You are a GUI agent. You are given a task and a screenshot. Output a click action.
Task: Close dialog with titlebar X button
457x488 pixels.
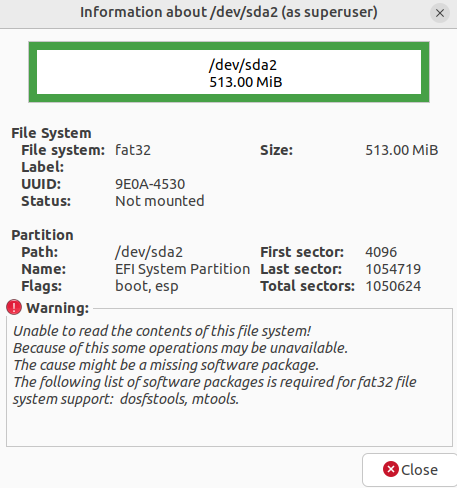[x=440, y=13]
